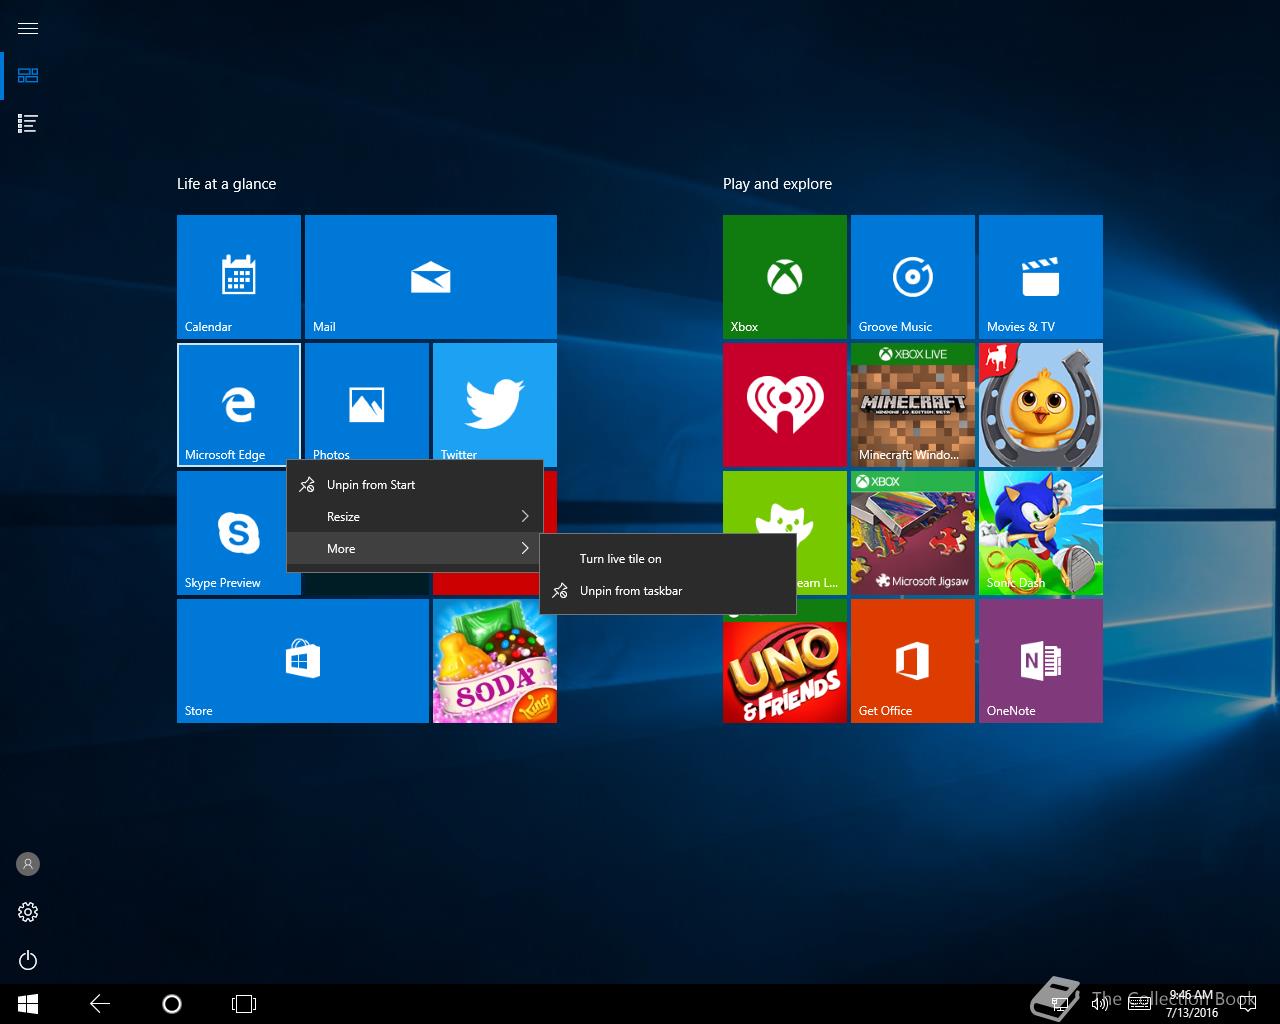The width and height of the screenshot is (1280, 1024).
Task: Select More in context menu
Action: pos(415,549)
